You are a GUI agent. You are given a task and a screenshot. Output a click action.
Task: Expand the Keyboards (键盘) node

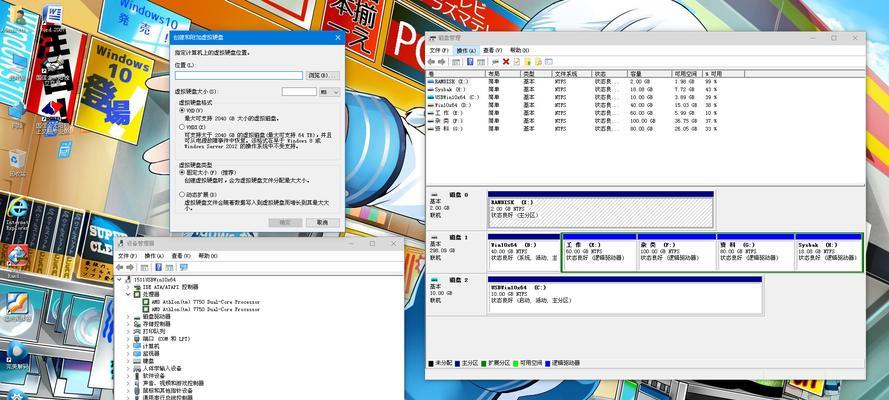point(128,361)
